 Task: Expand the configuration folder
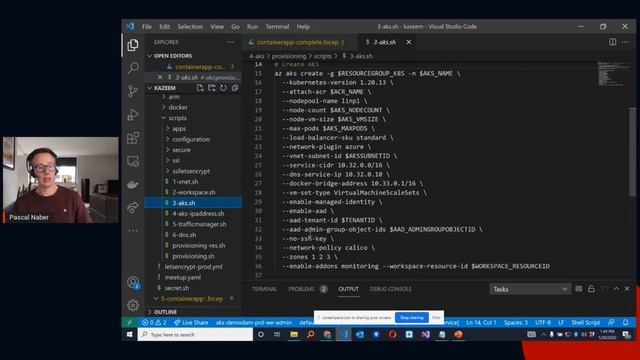(x=191, y=139)
